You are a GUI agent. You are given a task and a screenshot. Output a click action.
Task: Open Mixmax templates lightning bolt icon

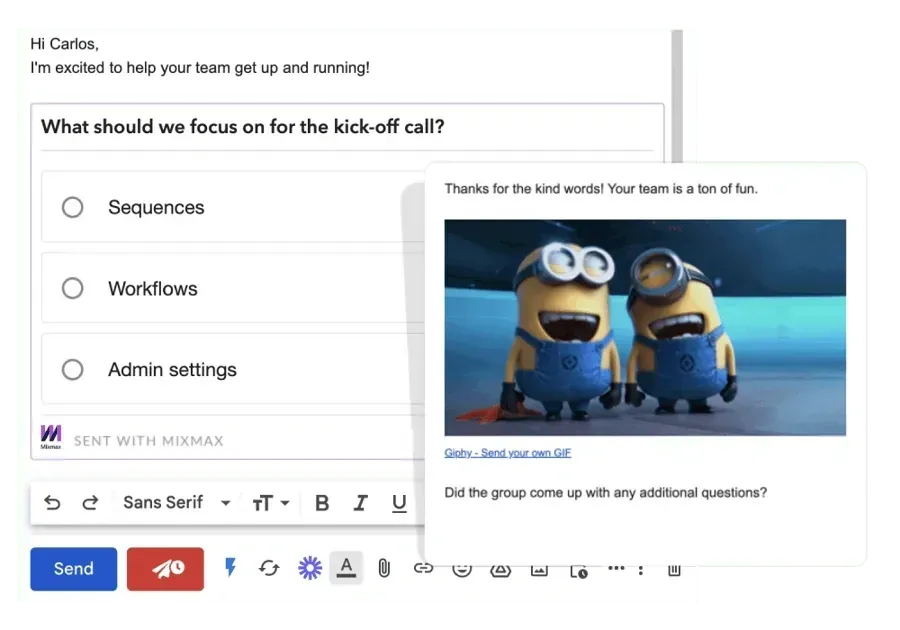click(x=230, y=567)
